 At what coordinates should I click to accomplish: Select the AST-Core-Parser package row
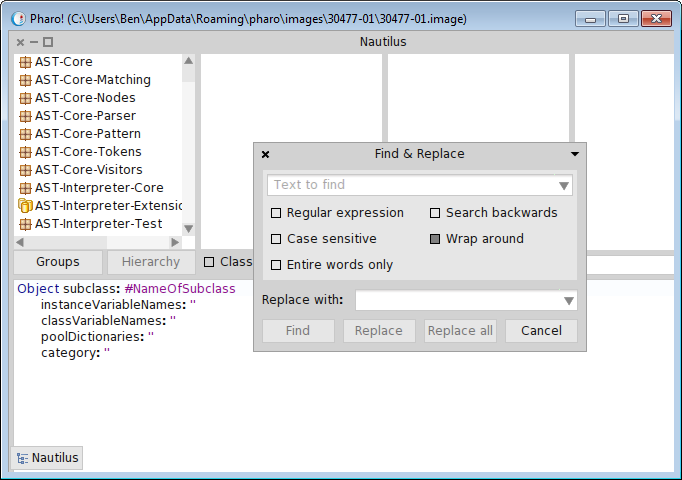pos(98,116)
